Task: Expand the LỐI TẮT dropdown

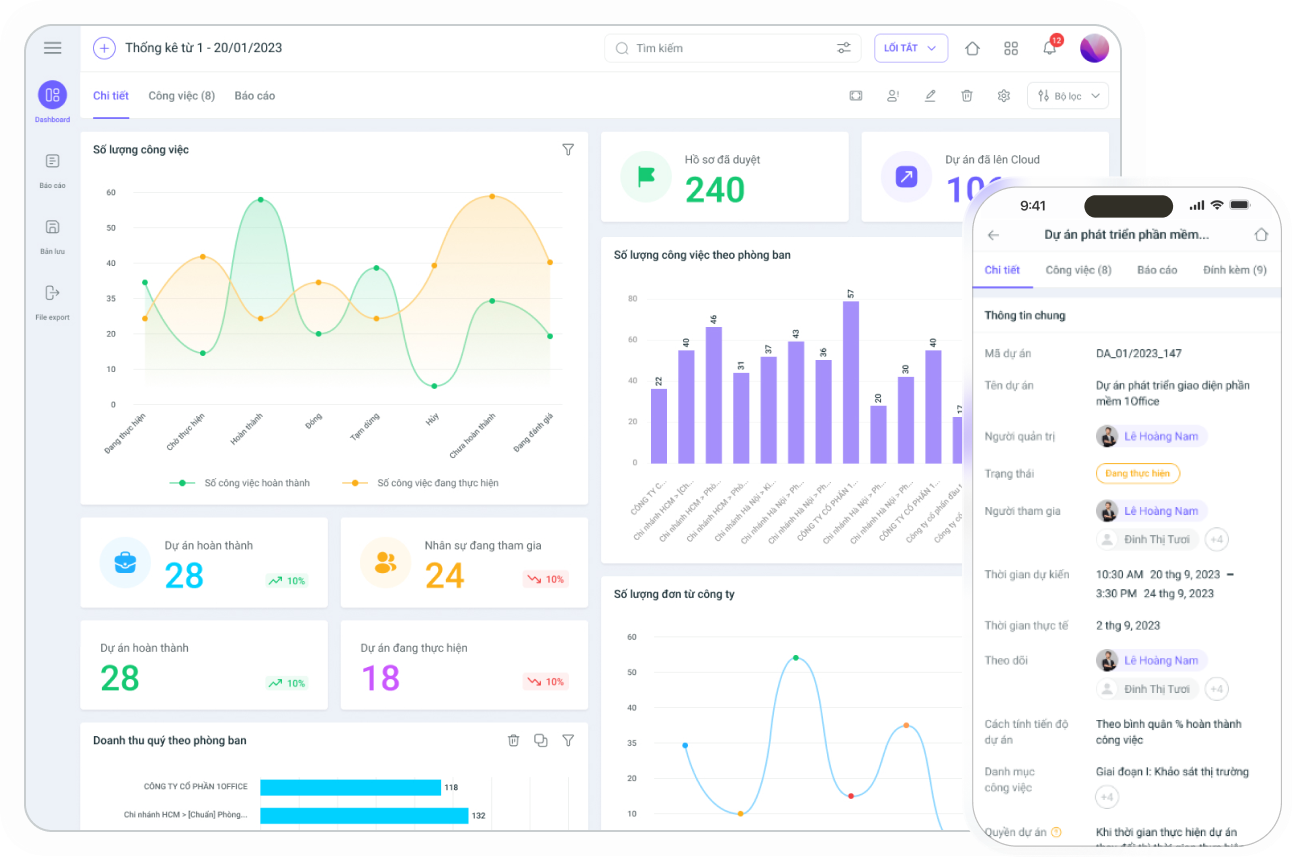Action: [910, 48]
